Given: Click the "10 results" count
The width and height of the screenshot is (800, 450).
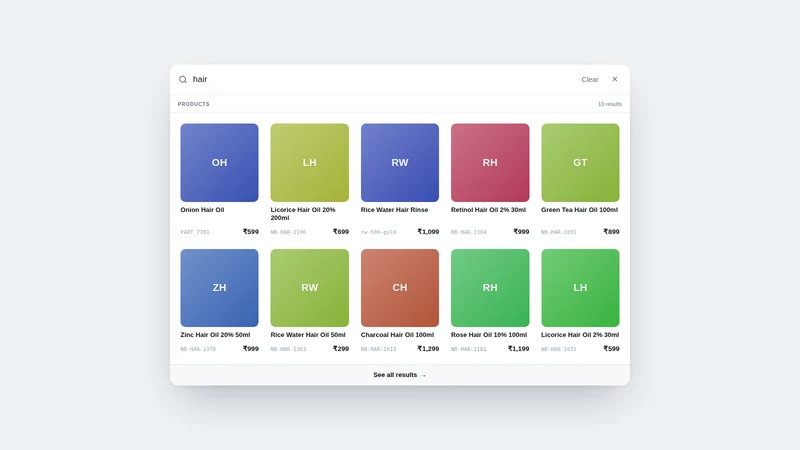Looking at the screenshot, I should [x=610, y=104].
